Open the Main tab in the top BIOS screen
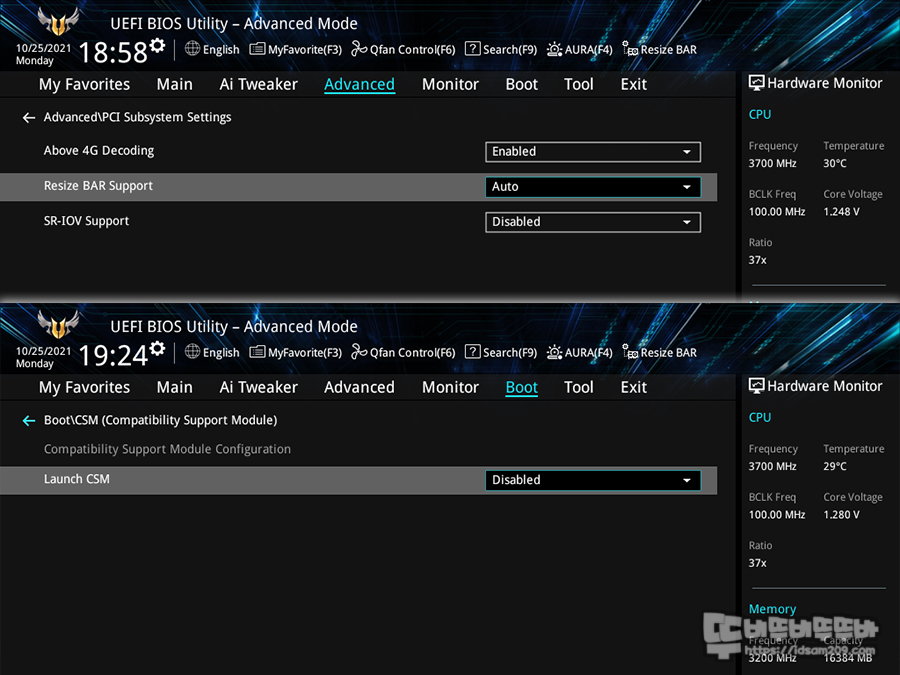 coord(174,84)
